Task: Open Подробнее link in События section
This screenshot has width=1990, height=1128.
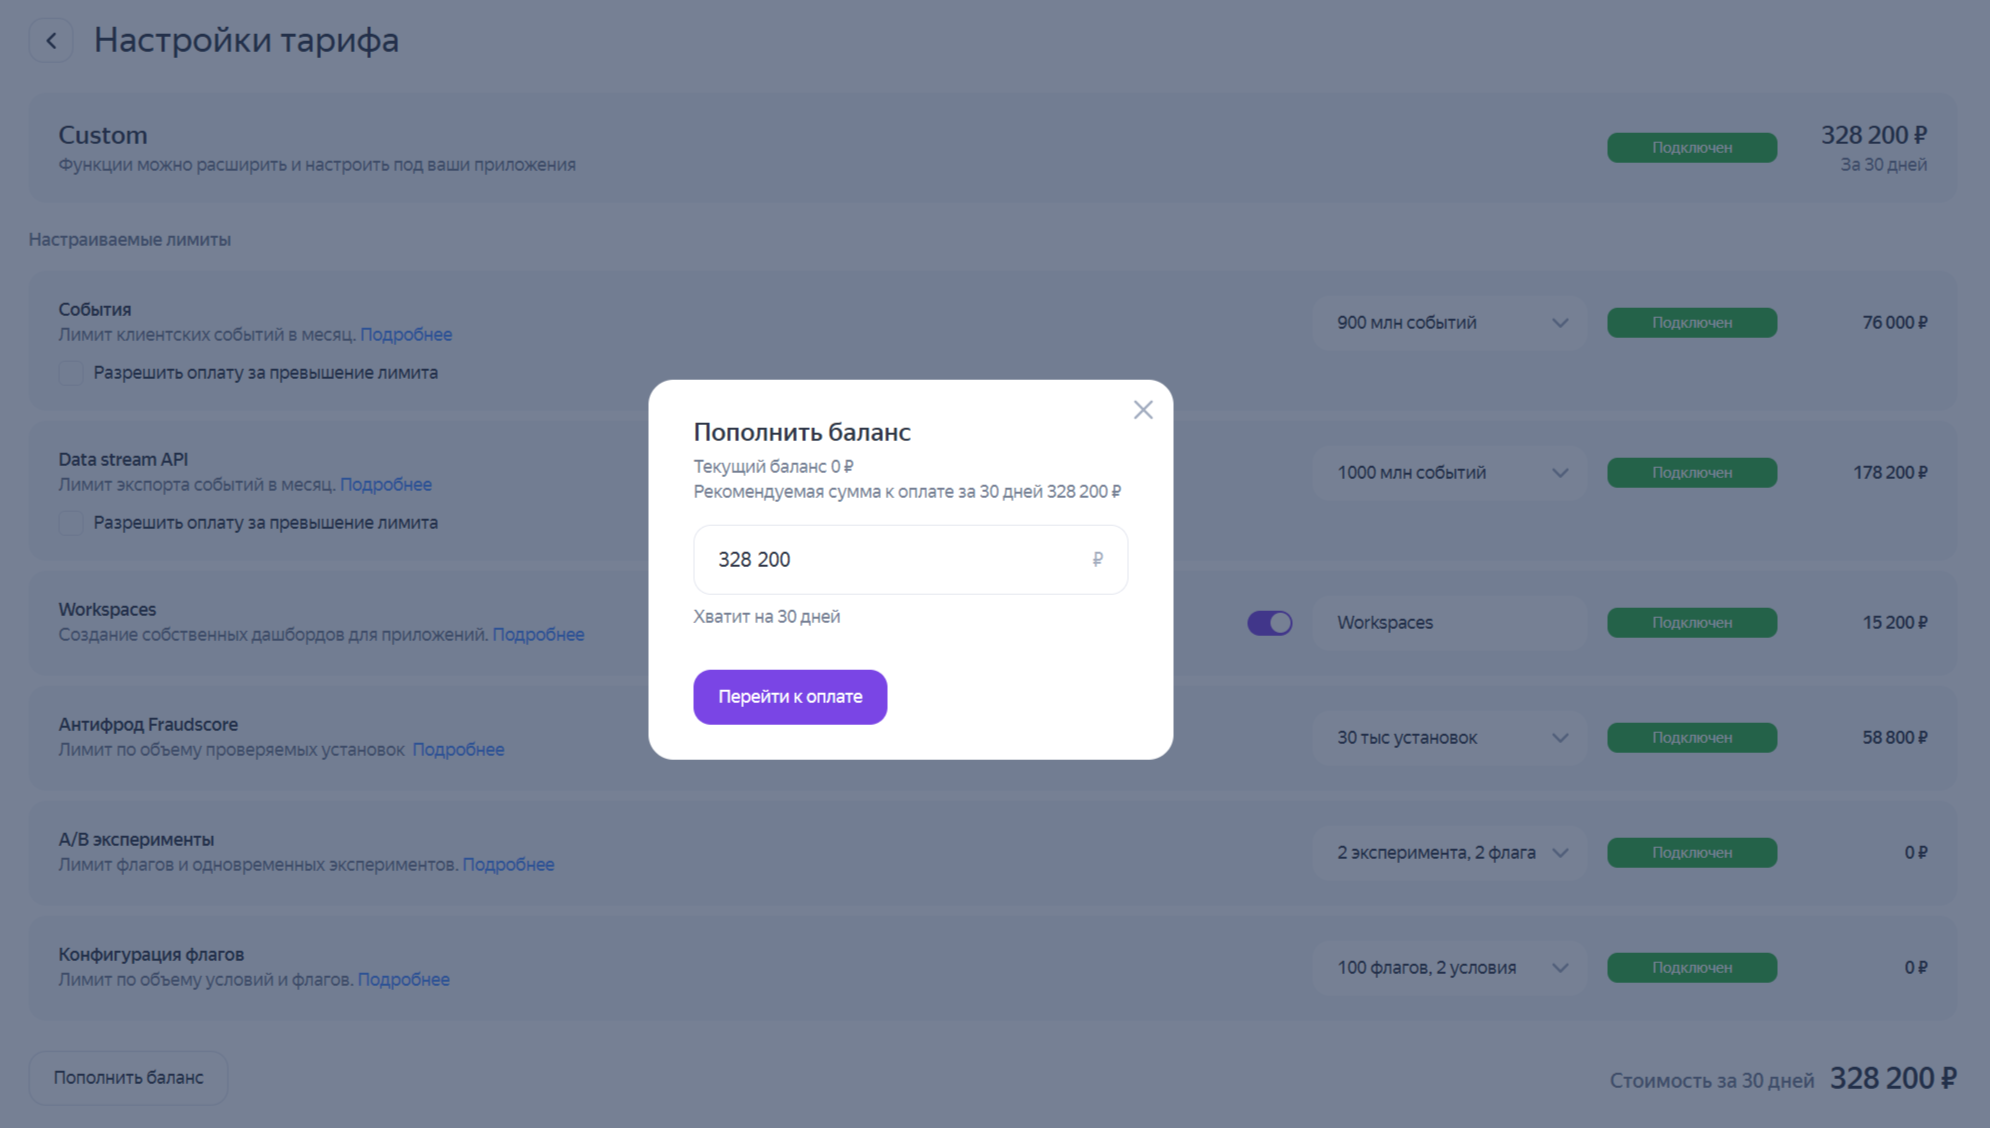Action: click(x=406, y=335)
